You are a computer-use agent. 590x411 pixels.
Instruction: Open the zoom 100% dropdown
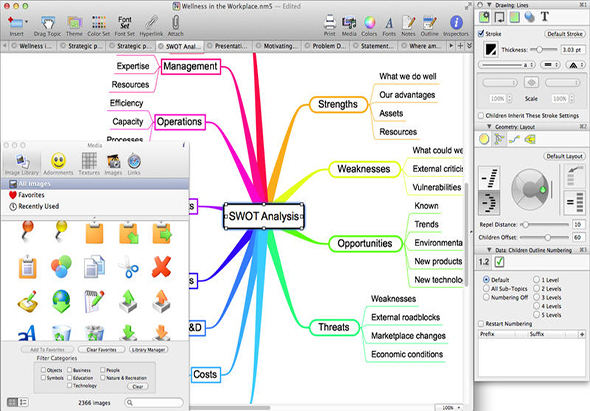449,408
